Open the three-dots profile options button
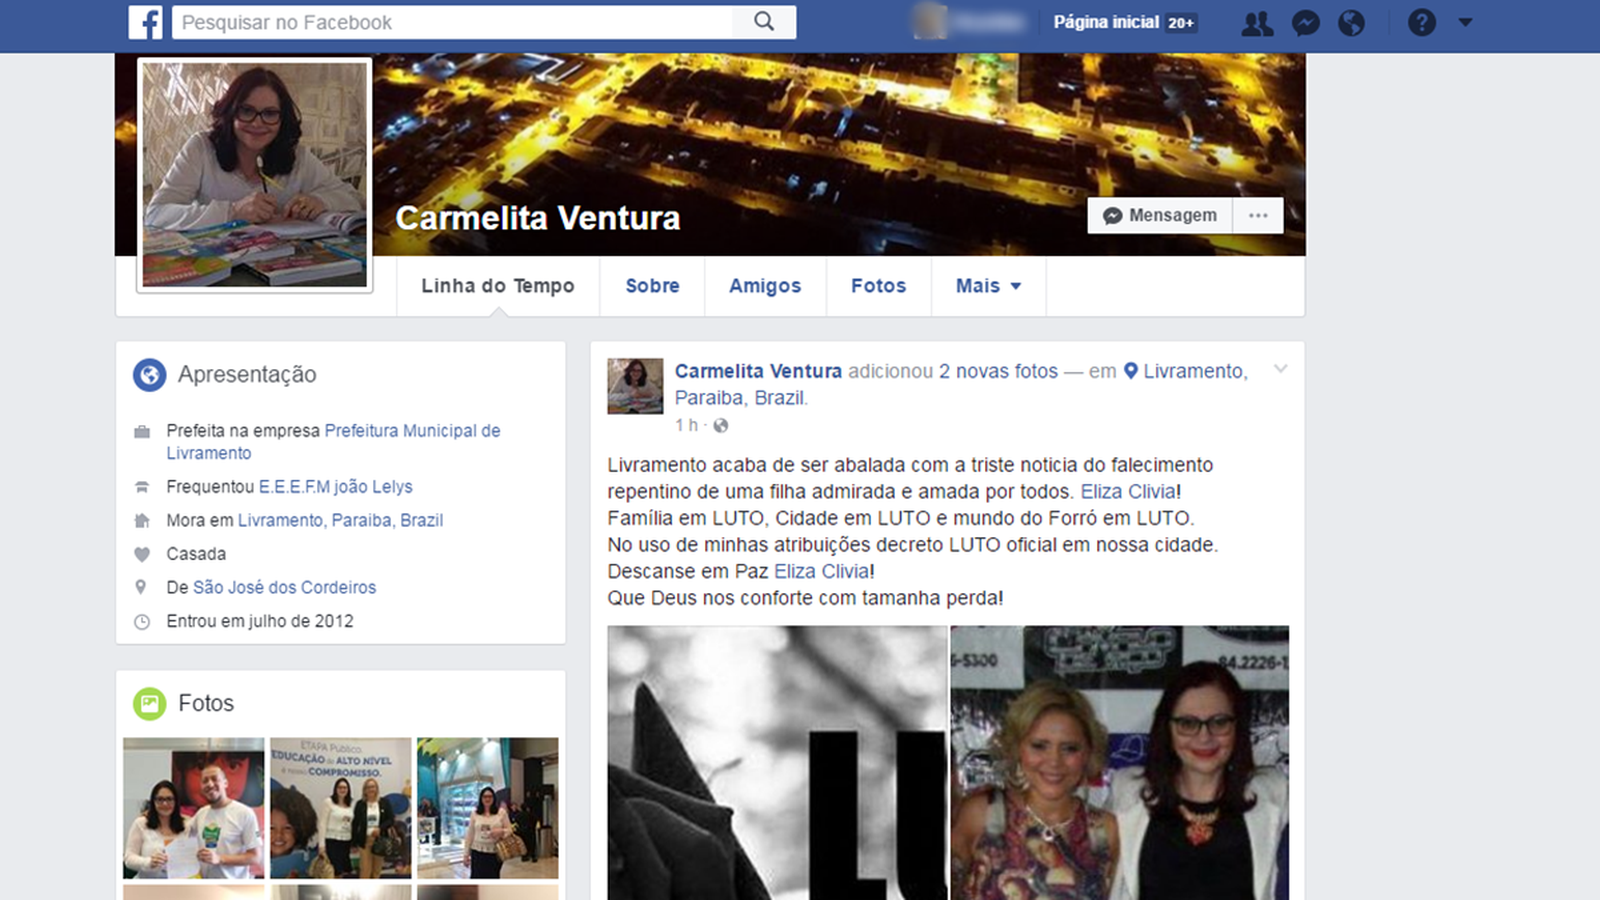The width and height of the screenshot is (1600, 900). click(x=1258, y=215)
